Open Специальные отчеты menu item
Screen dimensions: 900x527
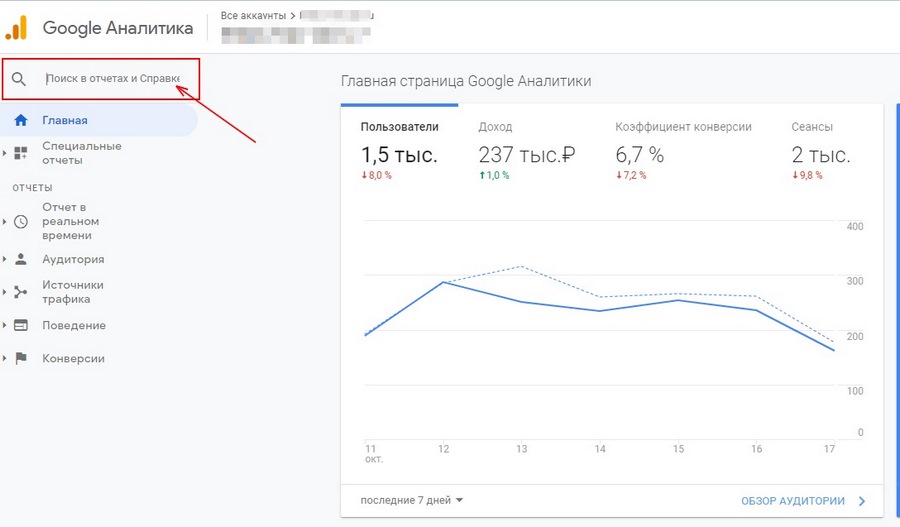(82, 153)
